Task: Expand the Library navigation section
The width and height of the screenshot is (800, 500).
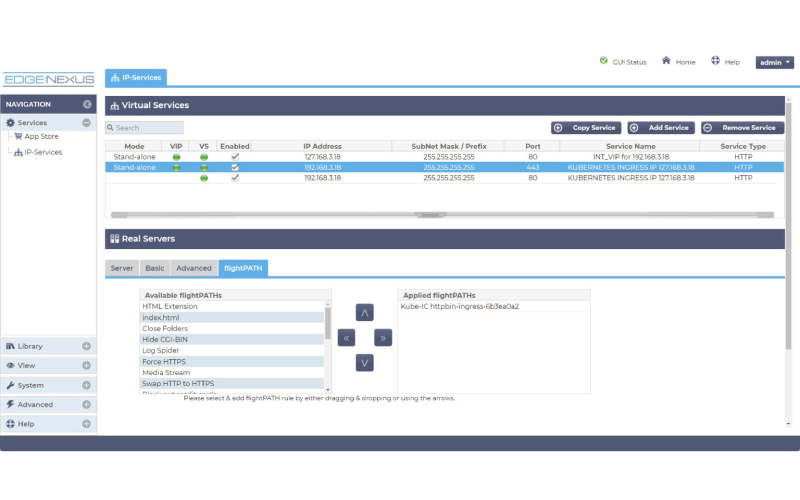Action: 86,346
